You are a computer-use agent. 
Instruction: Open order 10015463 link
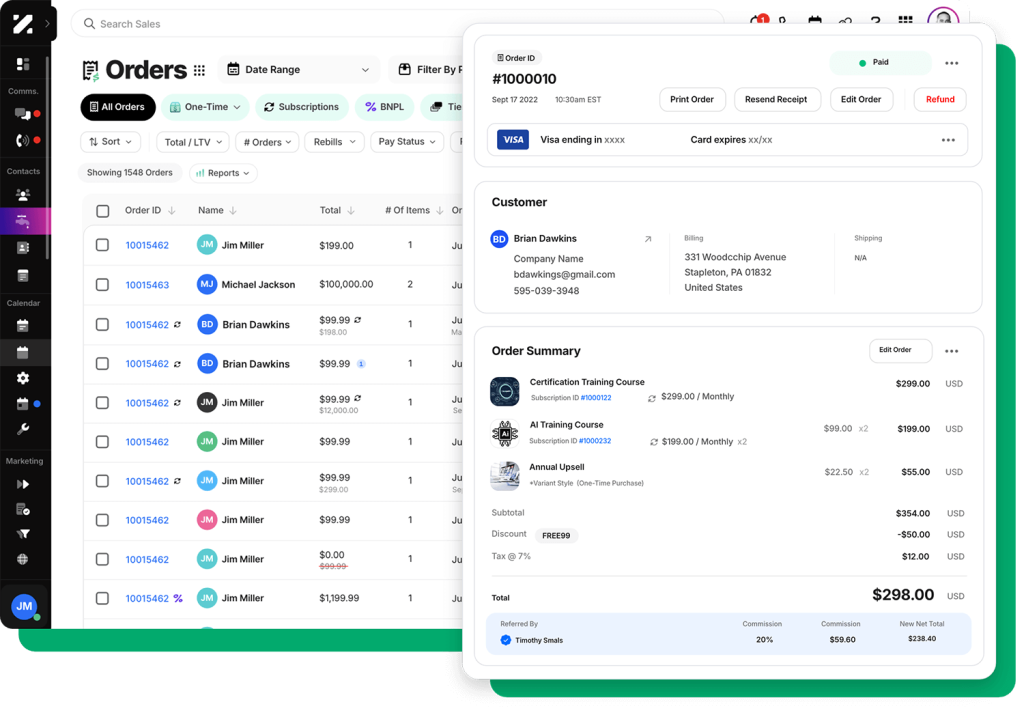[x=147, y=285]
